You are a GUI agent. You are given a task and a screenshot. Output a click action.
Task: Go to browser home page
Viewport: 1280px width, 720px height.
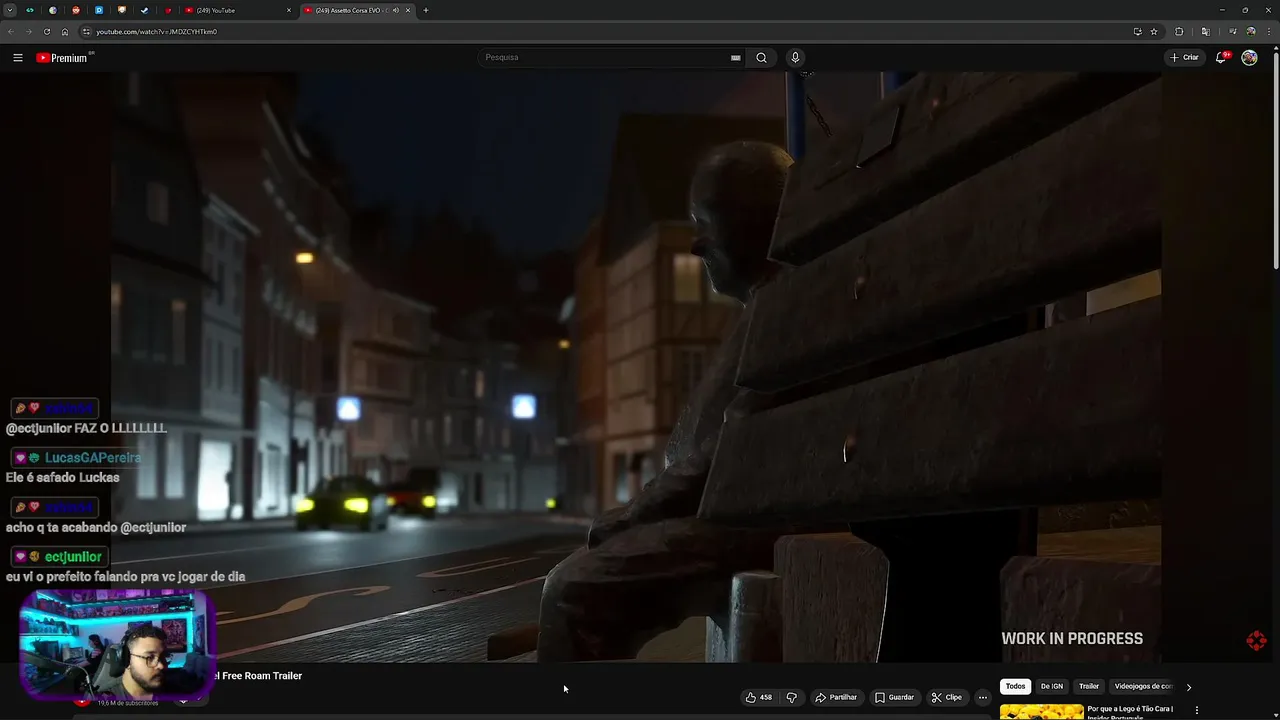pyautogui.click(x=65, y=31)
